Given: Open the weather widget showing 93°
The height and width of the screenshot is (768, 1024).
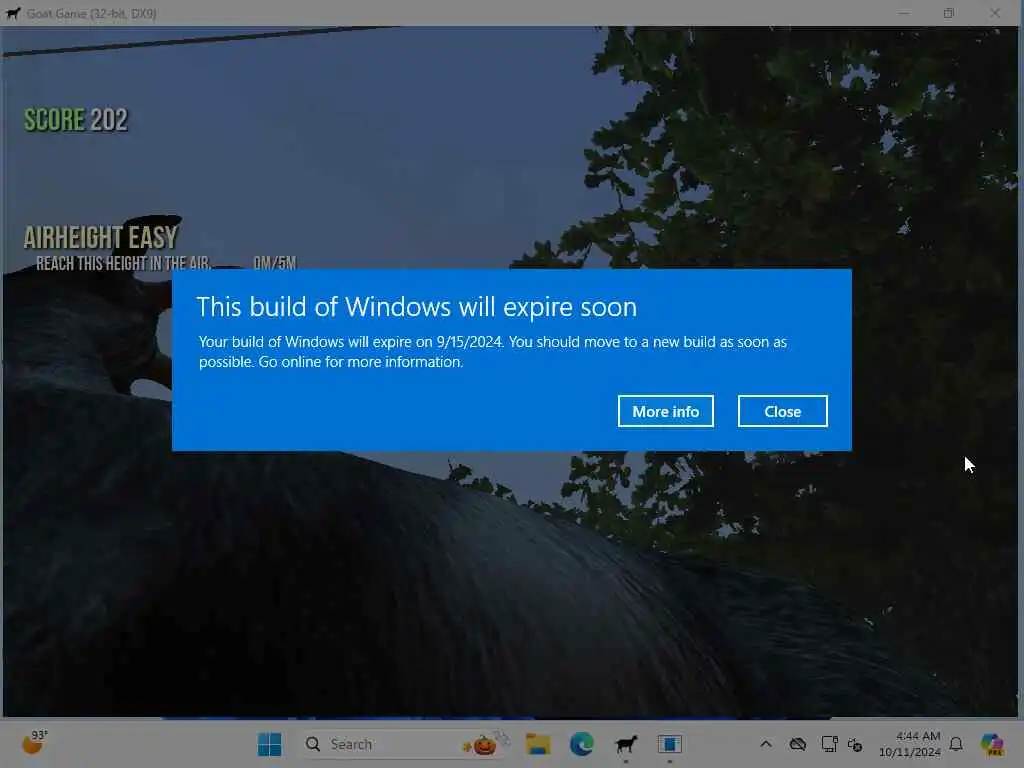Looking at the screenshot, I should click(35, 743).
